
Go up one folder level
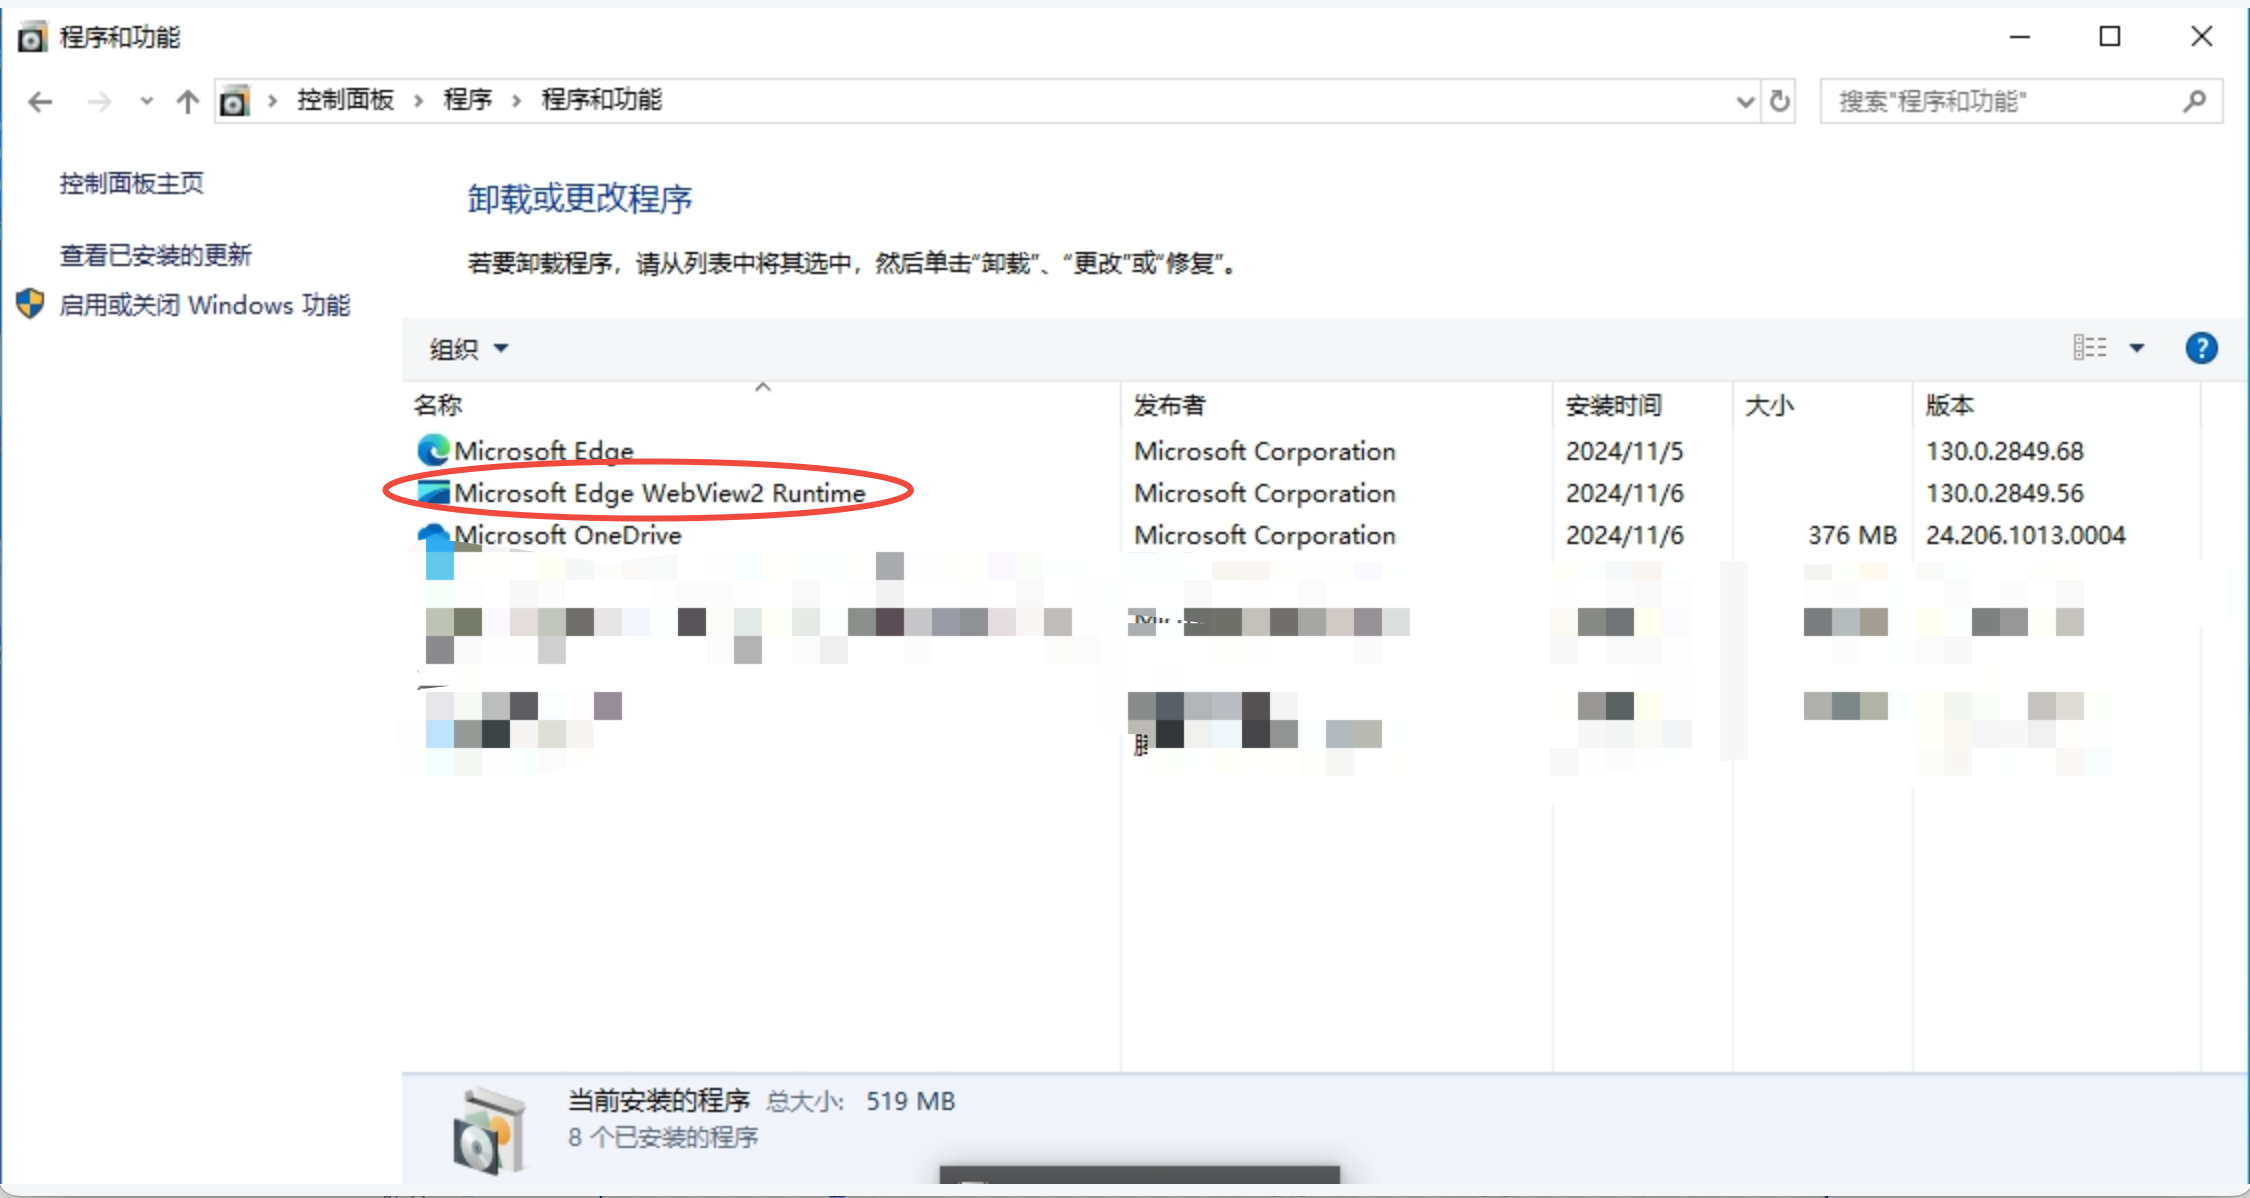pos(187,101)
